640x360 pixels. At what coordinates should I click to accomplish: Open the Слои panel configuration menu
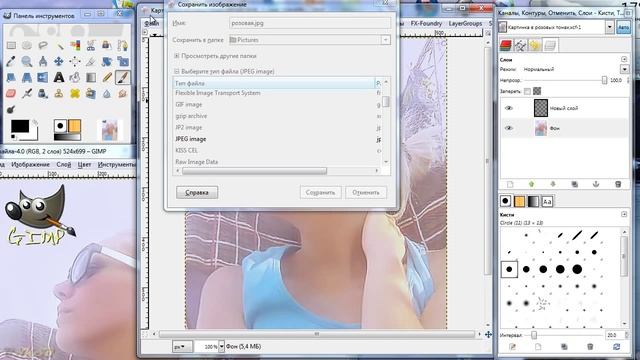tap(624, 60)
